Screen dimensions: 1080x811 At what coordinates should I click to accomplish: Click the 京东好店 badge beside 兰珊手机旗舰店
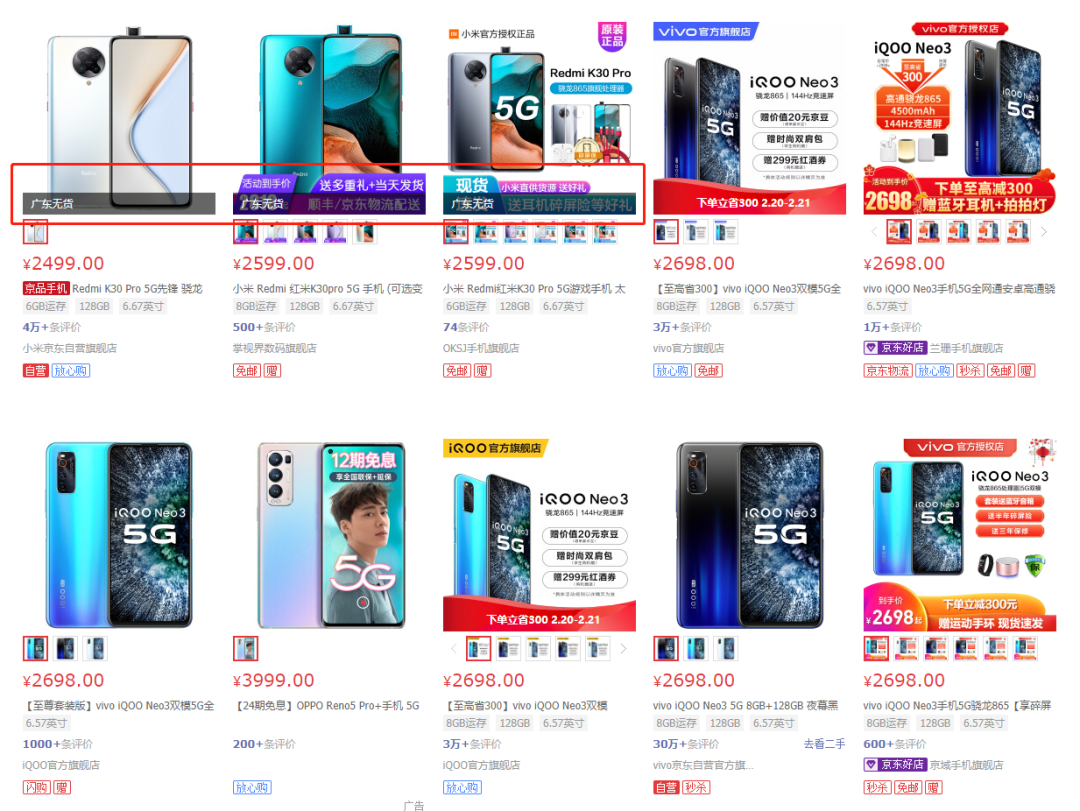coord(895,348)
